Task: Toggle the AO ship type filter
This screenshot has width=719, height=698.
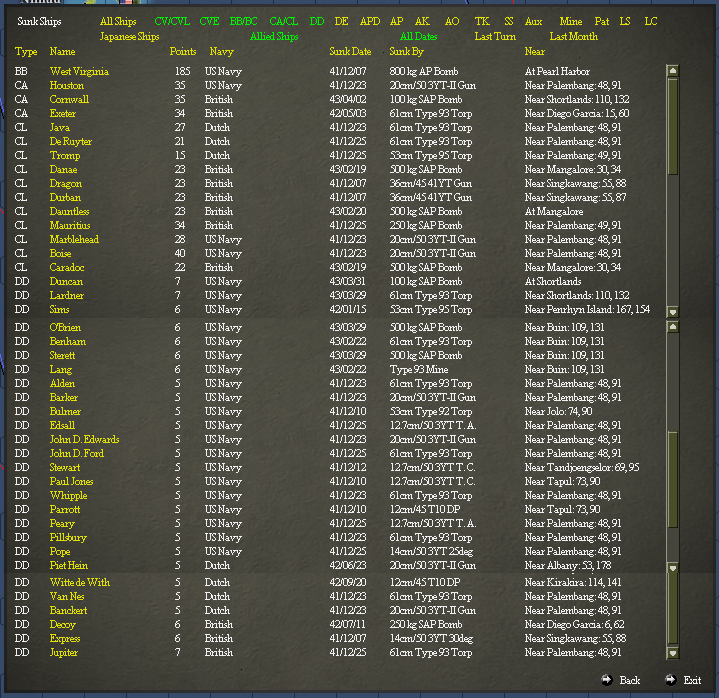Action: 452,22
